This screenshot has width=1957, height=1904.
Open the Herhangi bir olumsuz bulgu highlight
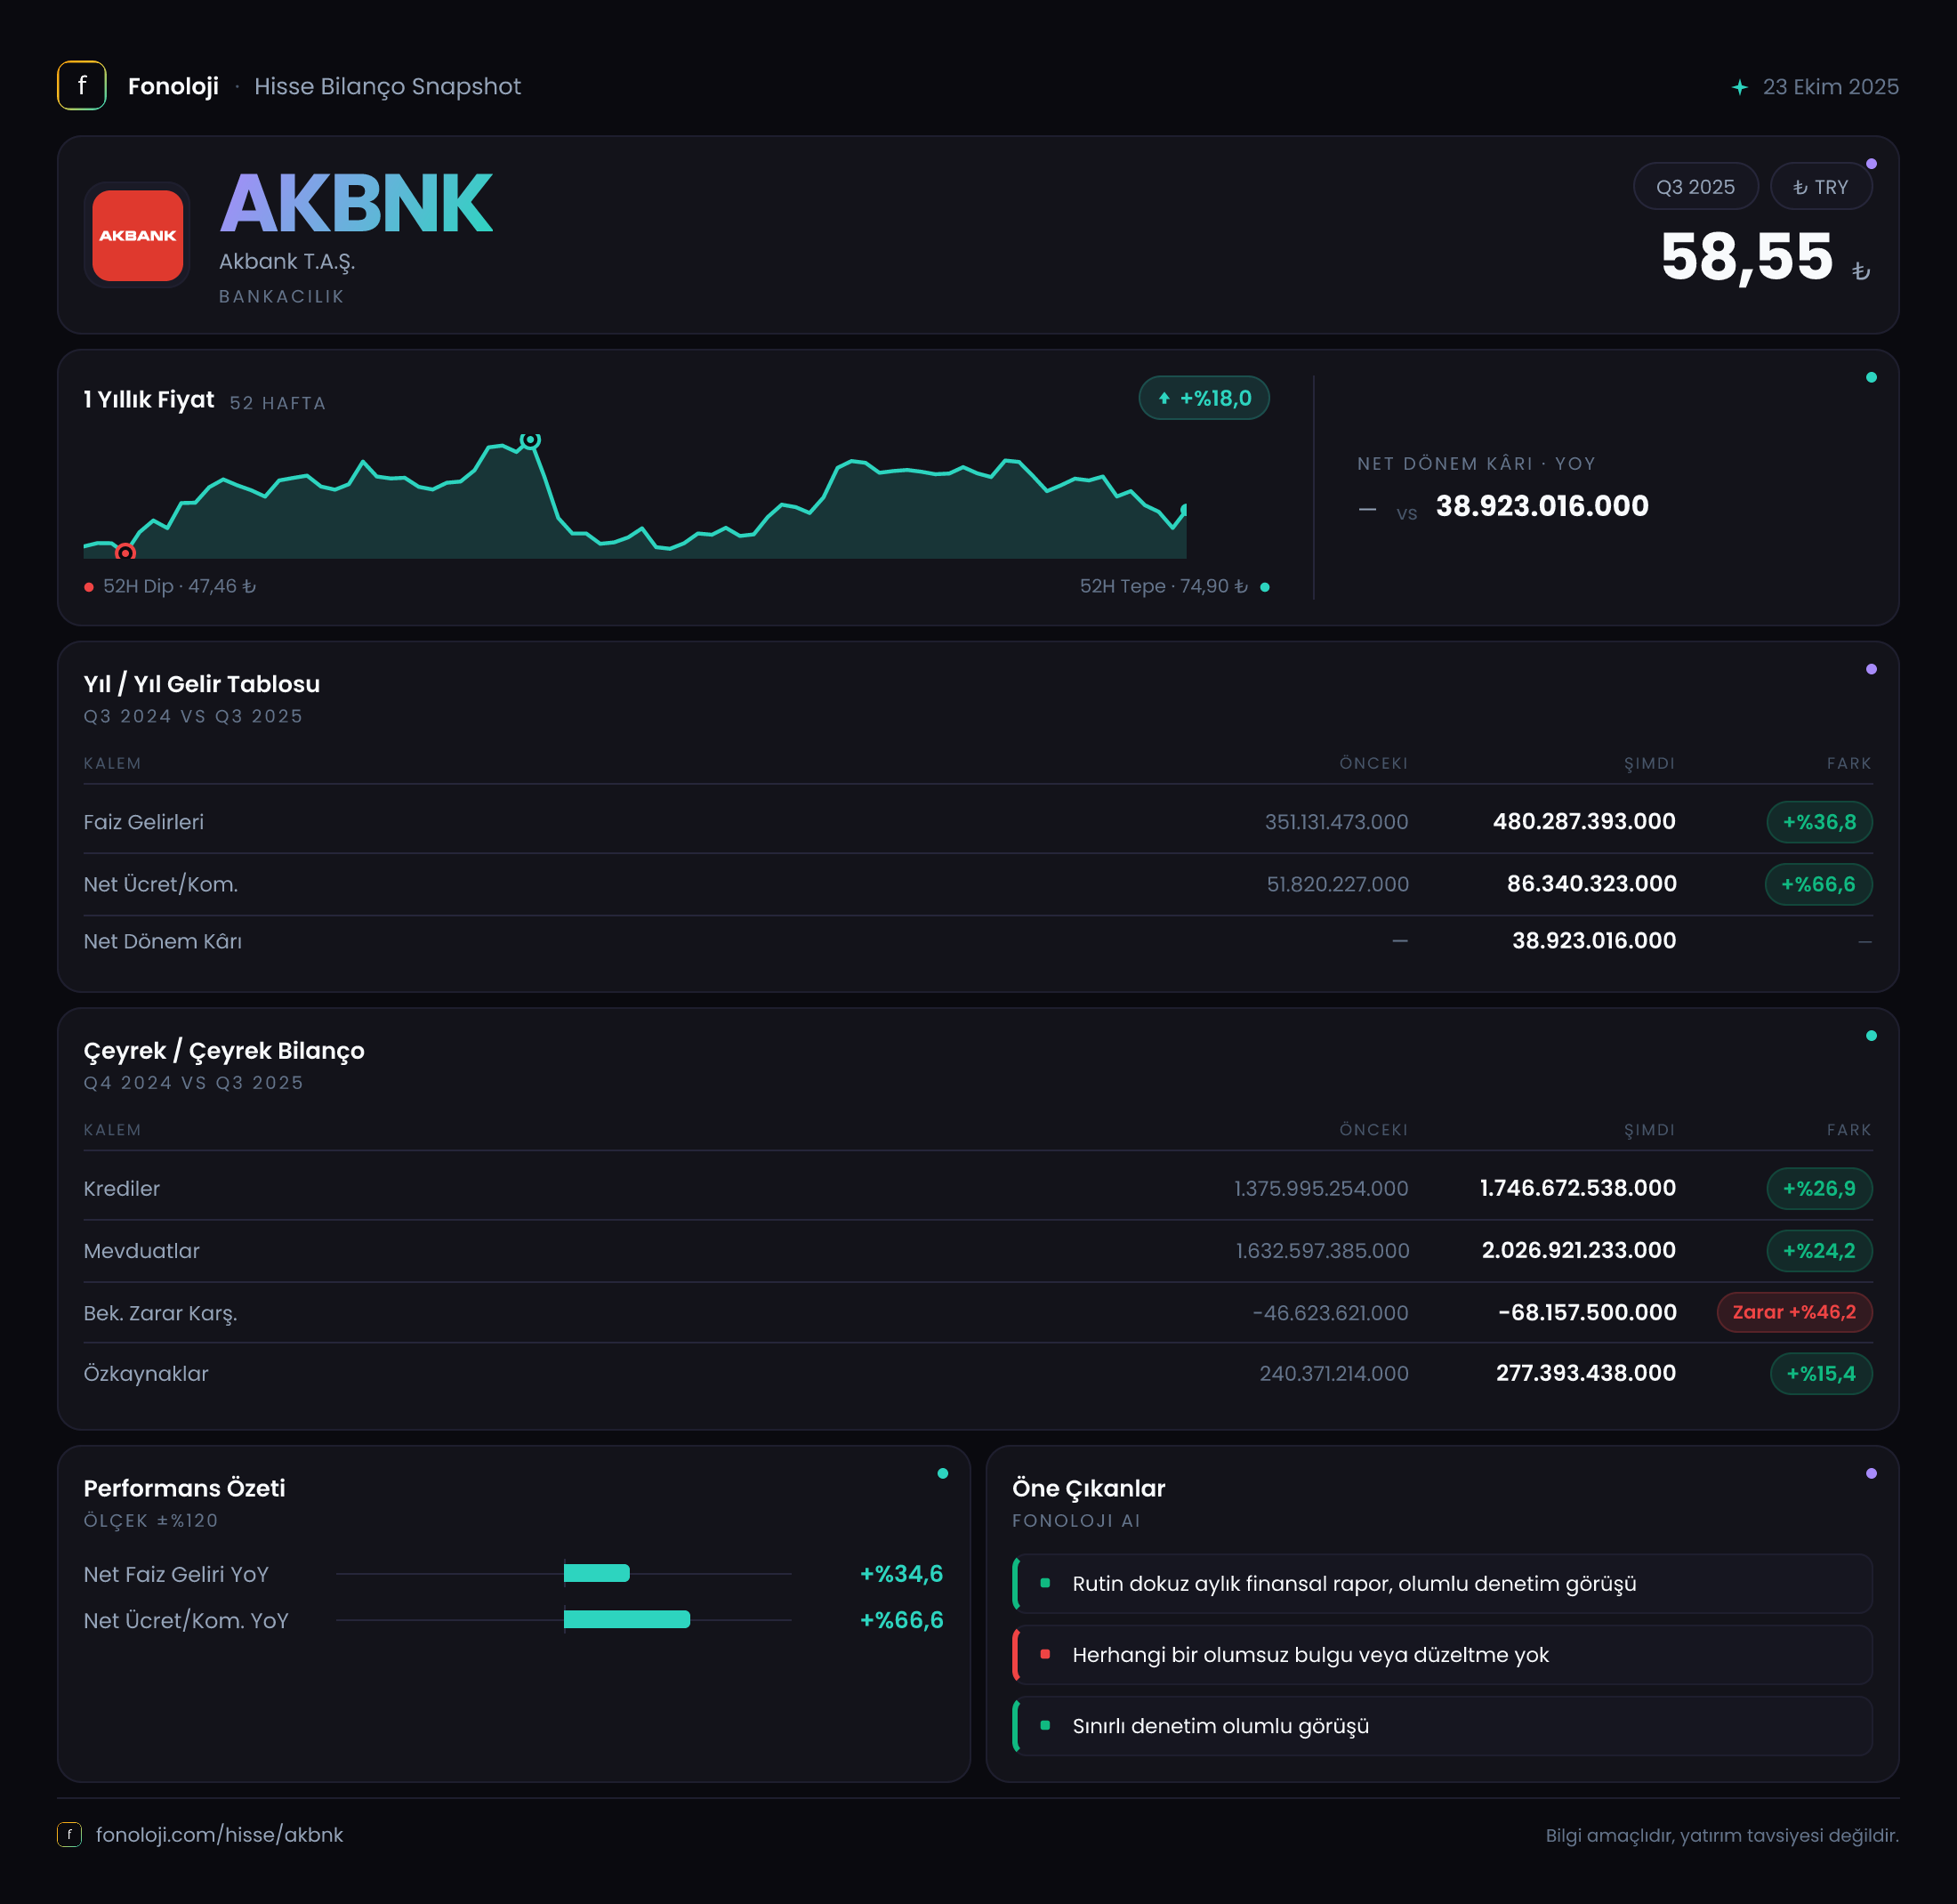point(1442,1654)
